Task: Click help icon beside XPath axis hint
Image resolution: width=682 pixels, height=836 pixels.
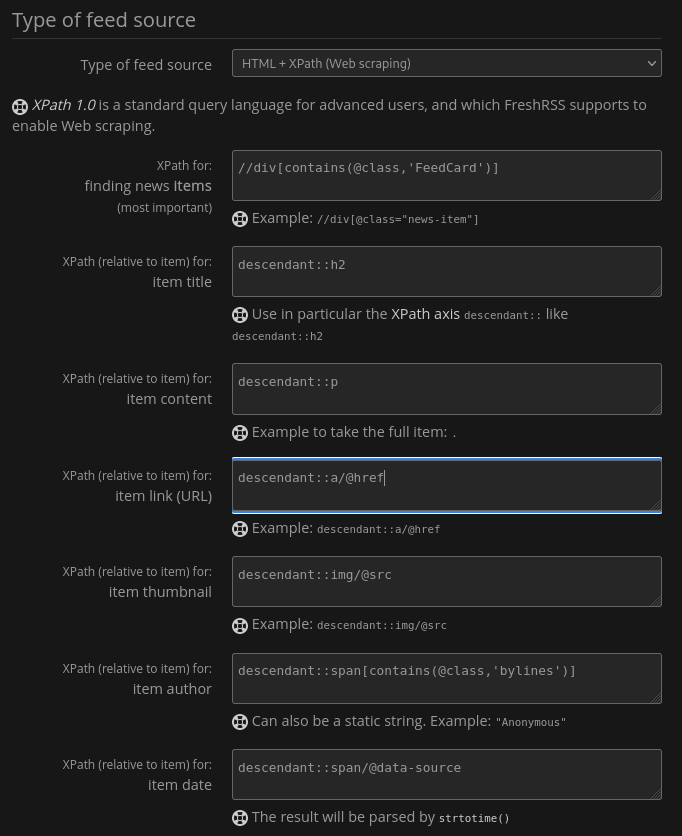Action: click(240, 315)
